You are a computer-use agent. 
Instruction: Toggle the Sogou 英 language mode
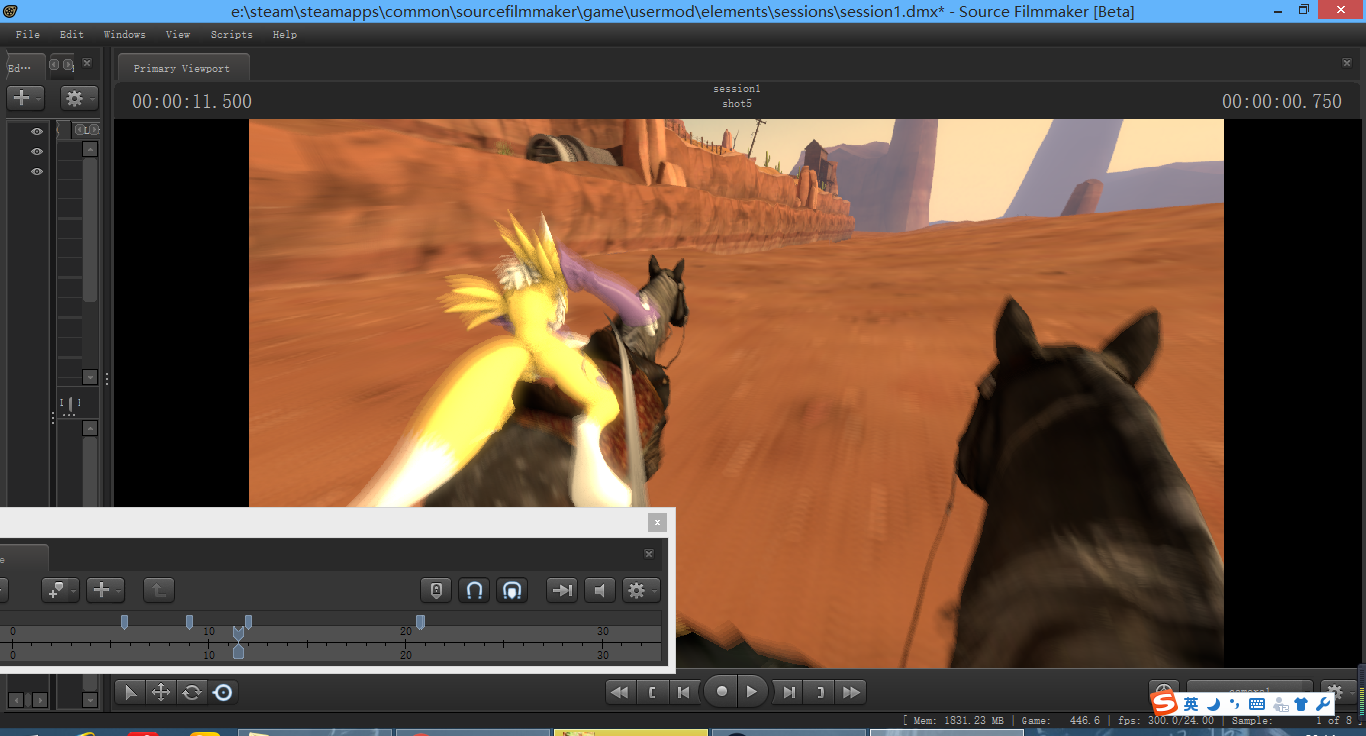tap(1191, 704)
